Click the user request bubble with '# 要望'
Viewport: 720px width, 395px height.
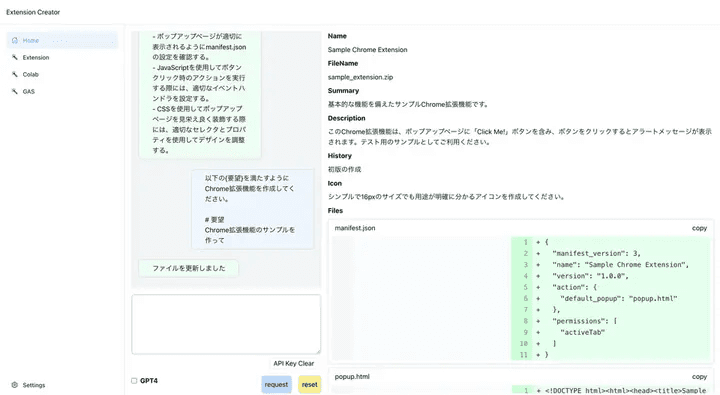253,209
